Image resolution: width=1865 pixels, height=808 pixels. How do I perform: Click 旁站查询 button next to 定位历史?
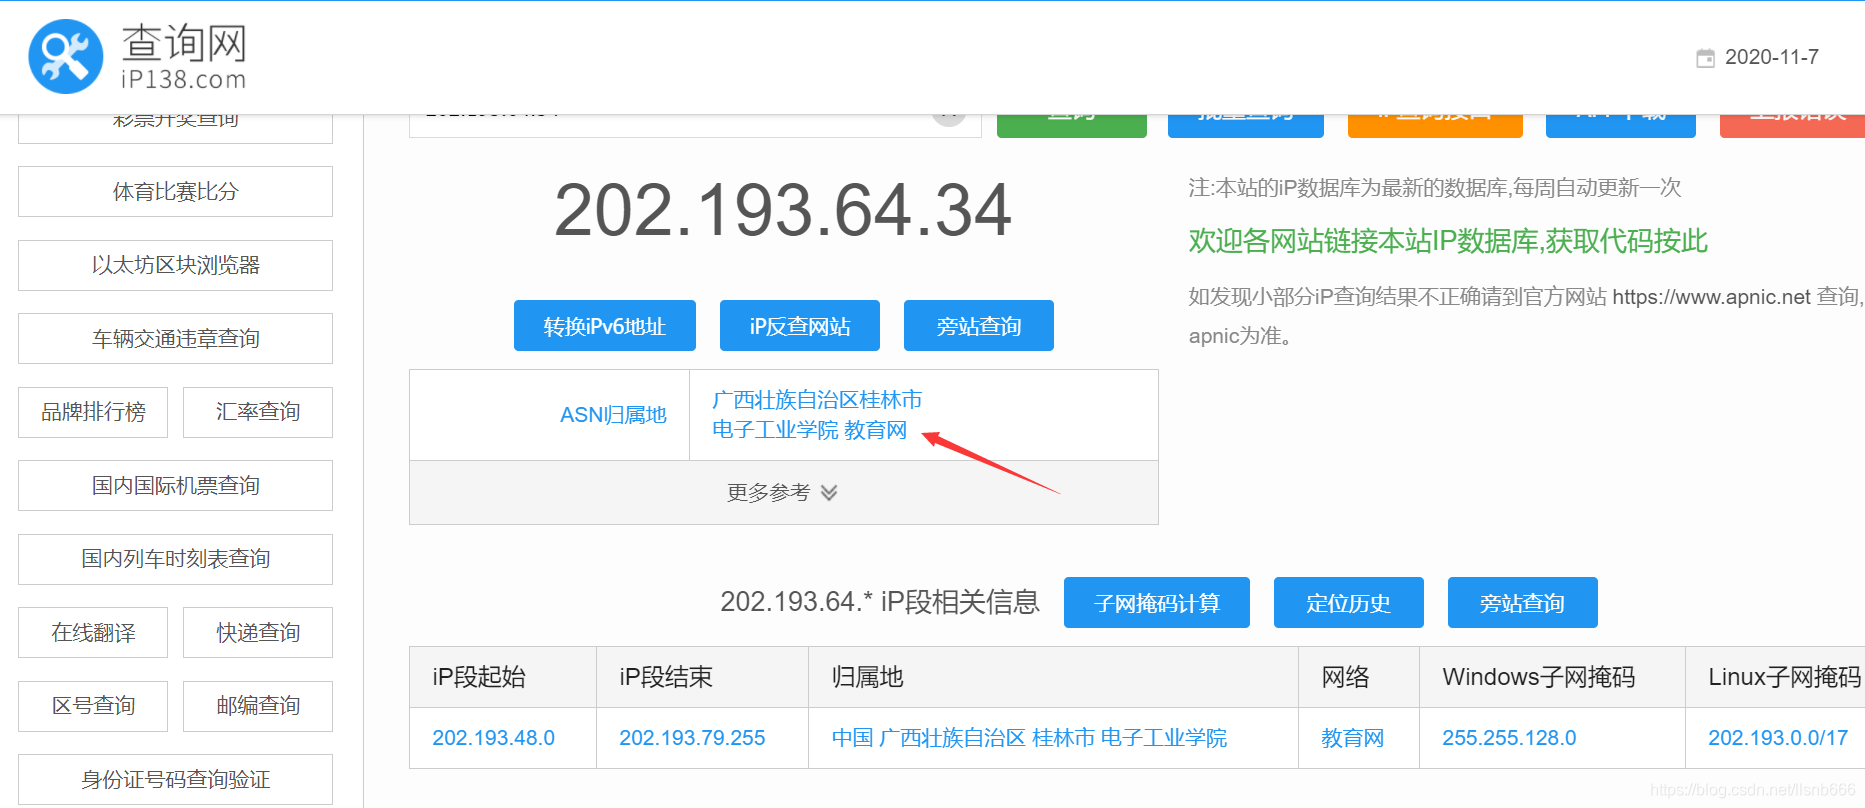[x=1523, y=603]
